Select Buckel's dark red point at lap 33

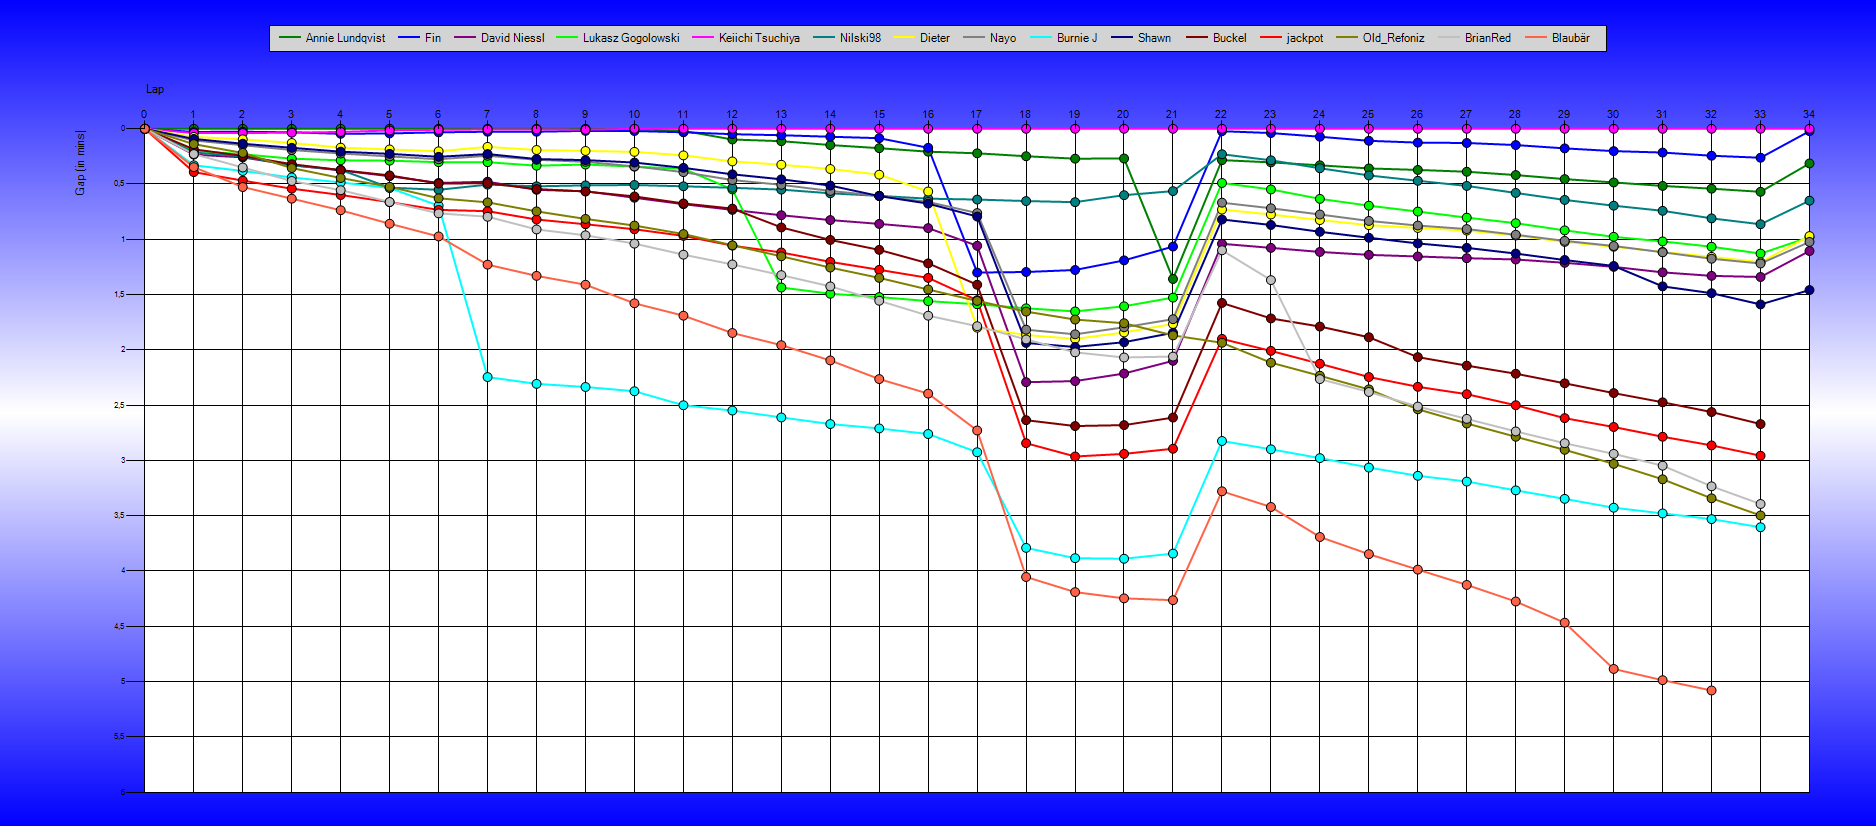tap(1760, 424)
